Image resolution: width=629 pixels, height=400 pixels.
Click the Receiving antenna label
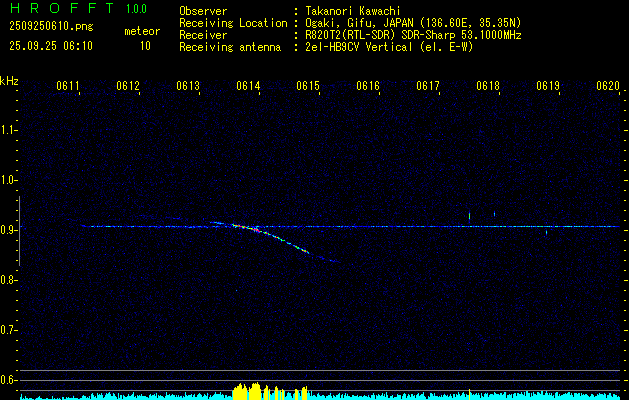pos(230,47)
